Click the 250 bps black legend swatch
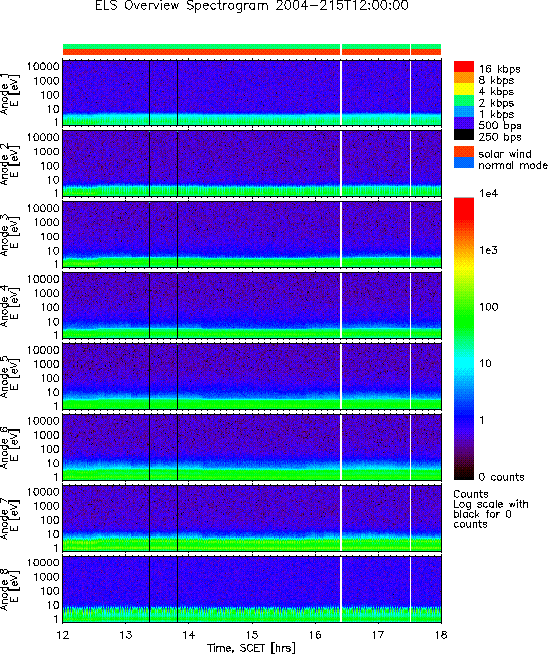This screenshot has height=654, width=548. 464,134
